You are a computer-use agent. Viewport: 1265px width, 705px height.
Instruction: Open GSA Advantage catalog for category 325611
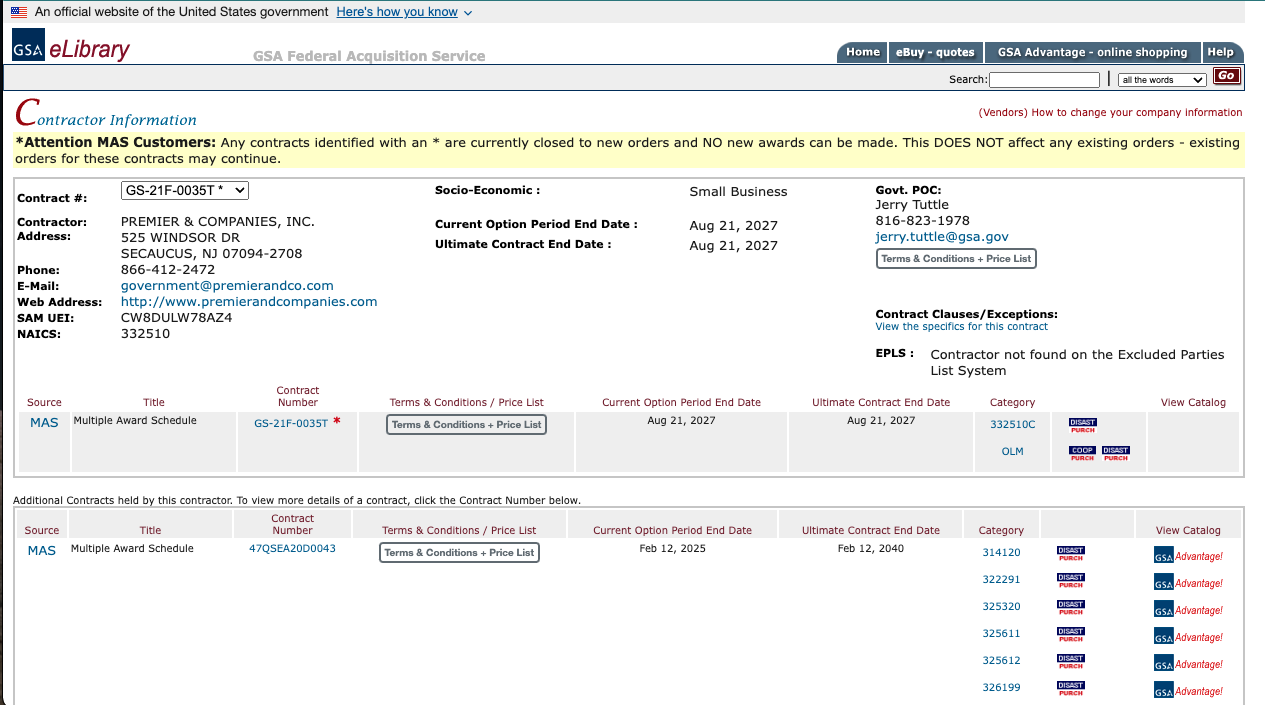coord(1188,637)
